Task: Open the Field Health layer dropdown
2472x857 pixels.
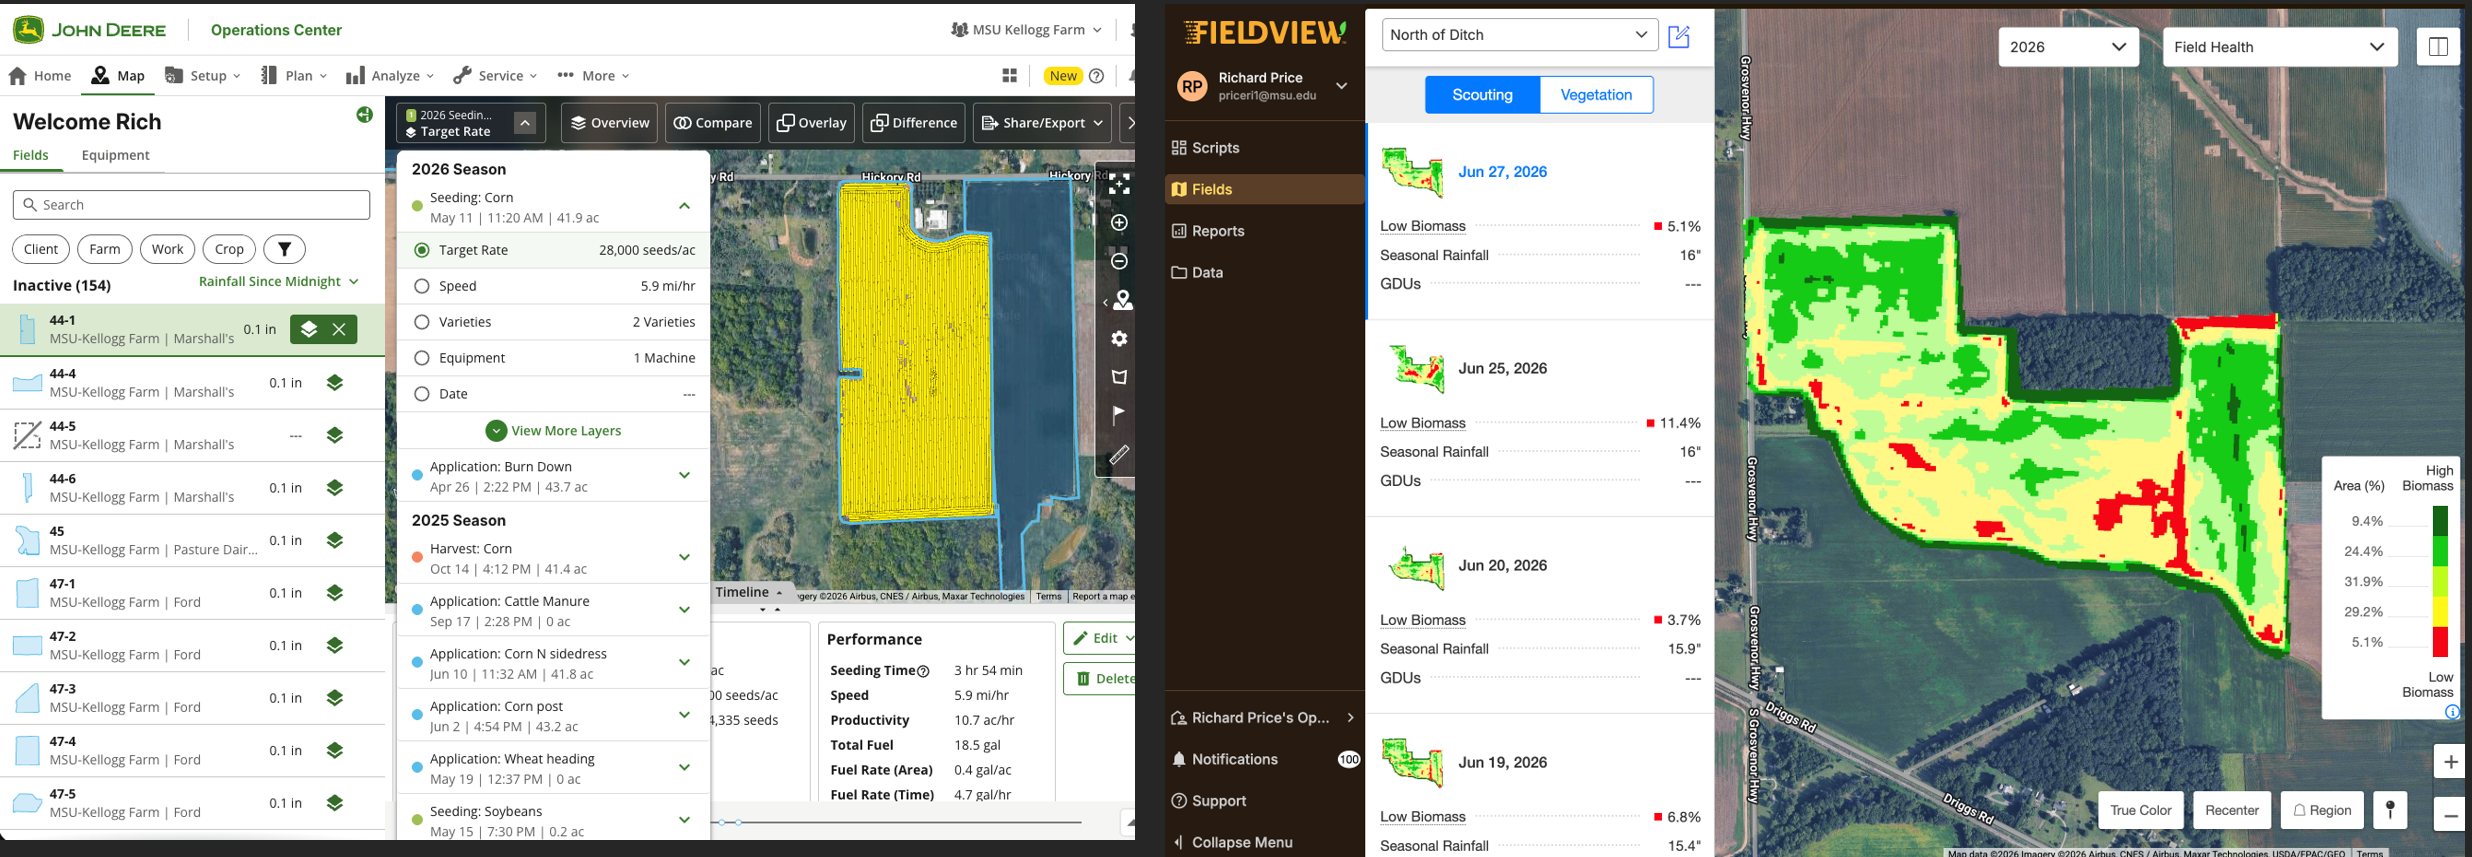Action: pos(2280,47)
